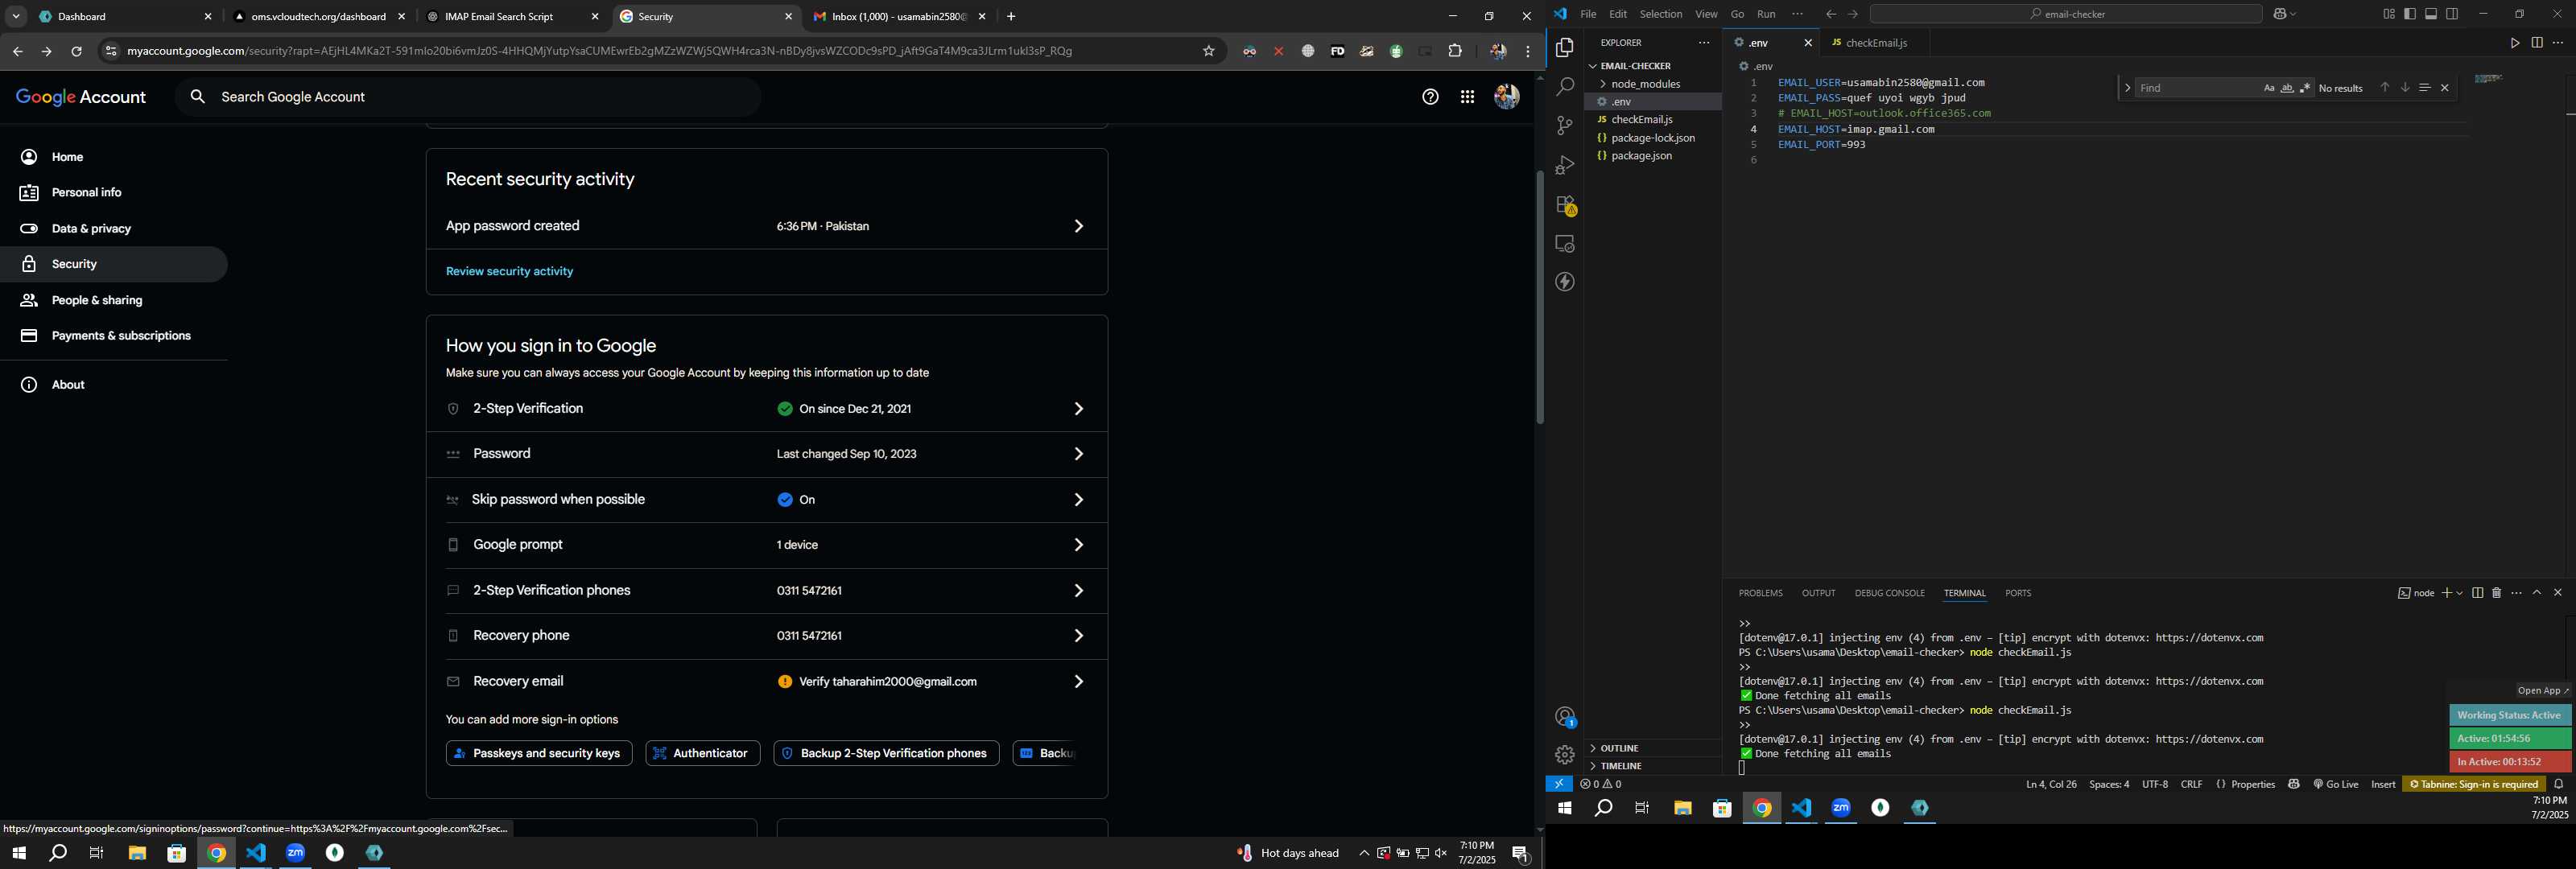Open Source Control view in VS Code
The width and height of the screenshot is (2576, 869).
pyautogui.click(x=1565, y=126)
